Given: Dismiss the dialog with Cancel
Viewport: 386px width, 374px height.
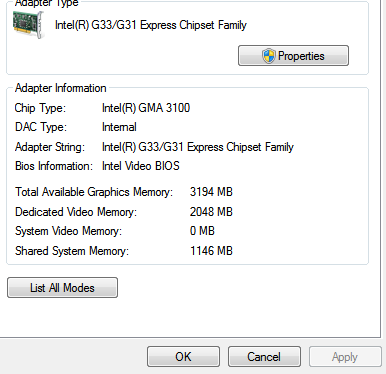Looking at the screenshot, I should coord(264,357).
